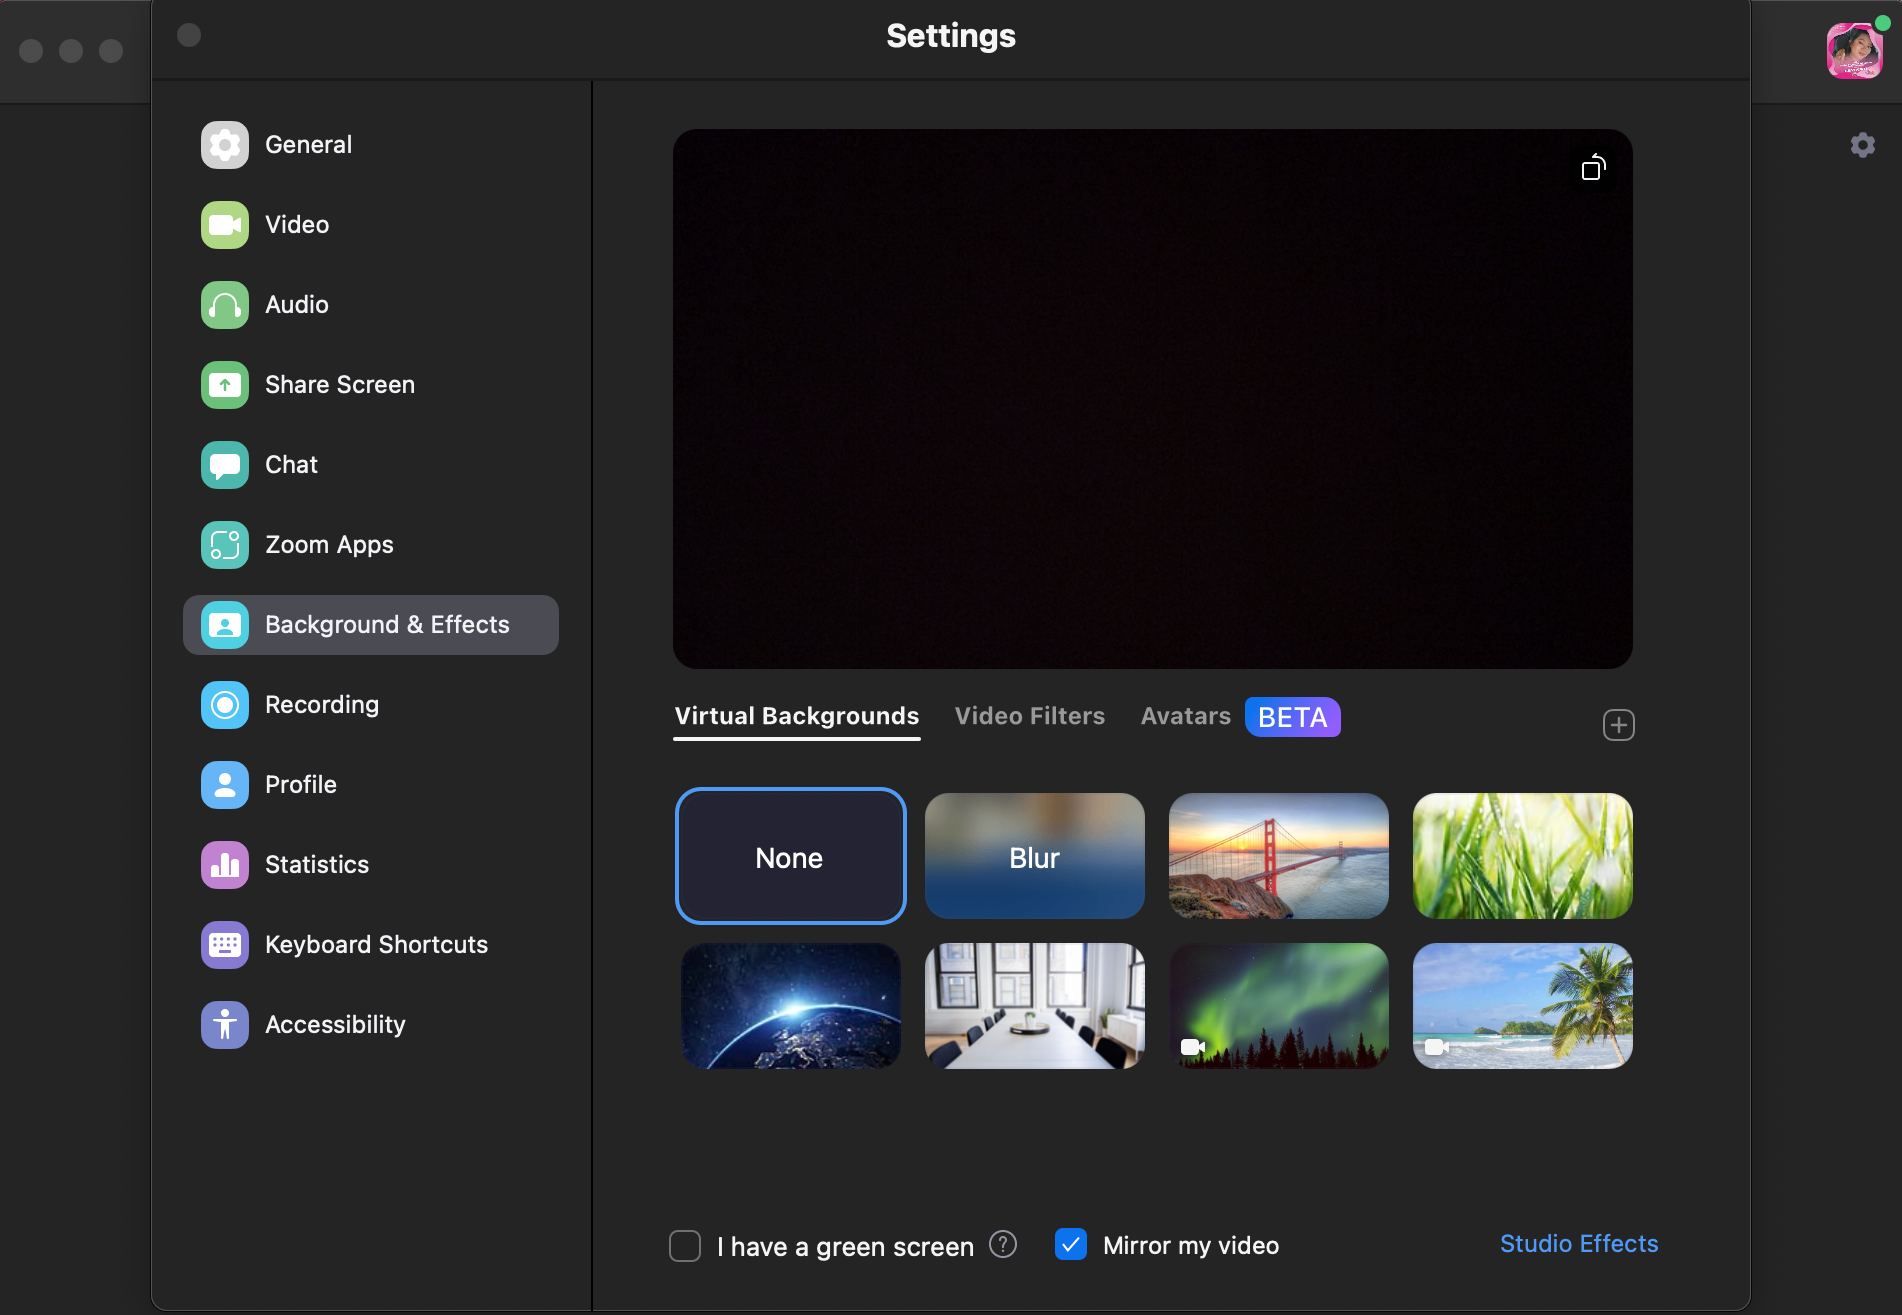Open Zoom Apps settings
This screenshot has height=1315, width=1902.
coord(329,545)
